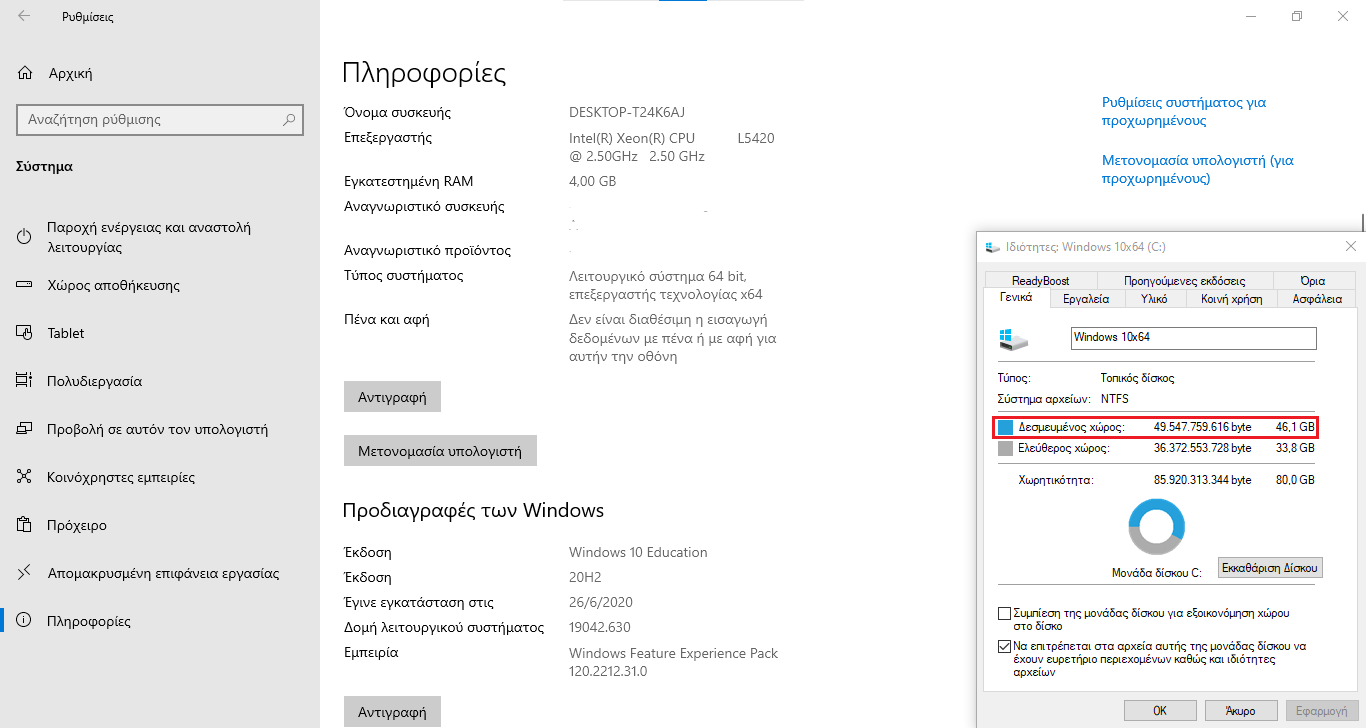The width and height of the screenshot is (1366, 728).
Task: Click the version value 20H2
Action: 588,577
